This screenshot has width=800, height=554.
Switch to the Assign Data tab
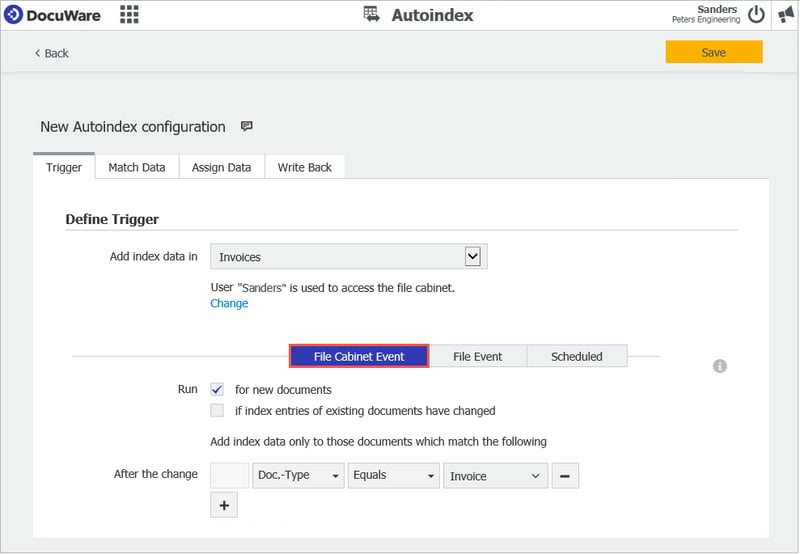[x=221, y=167]
